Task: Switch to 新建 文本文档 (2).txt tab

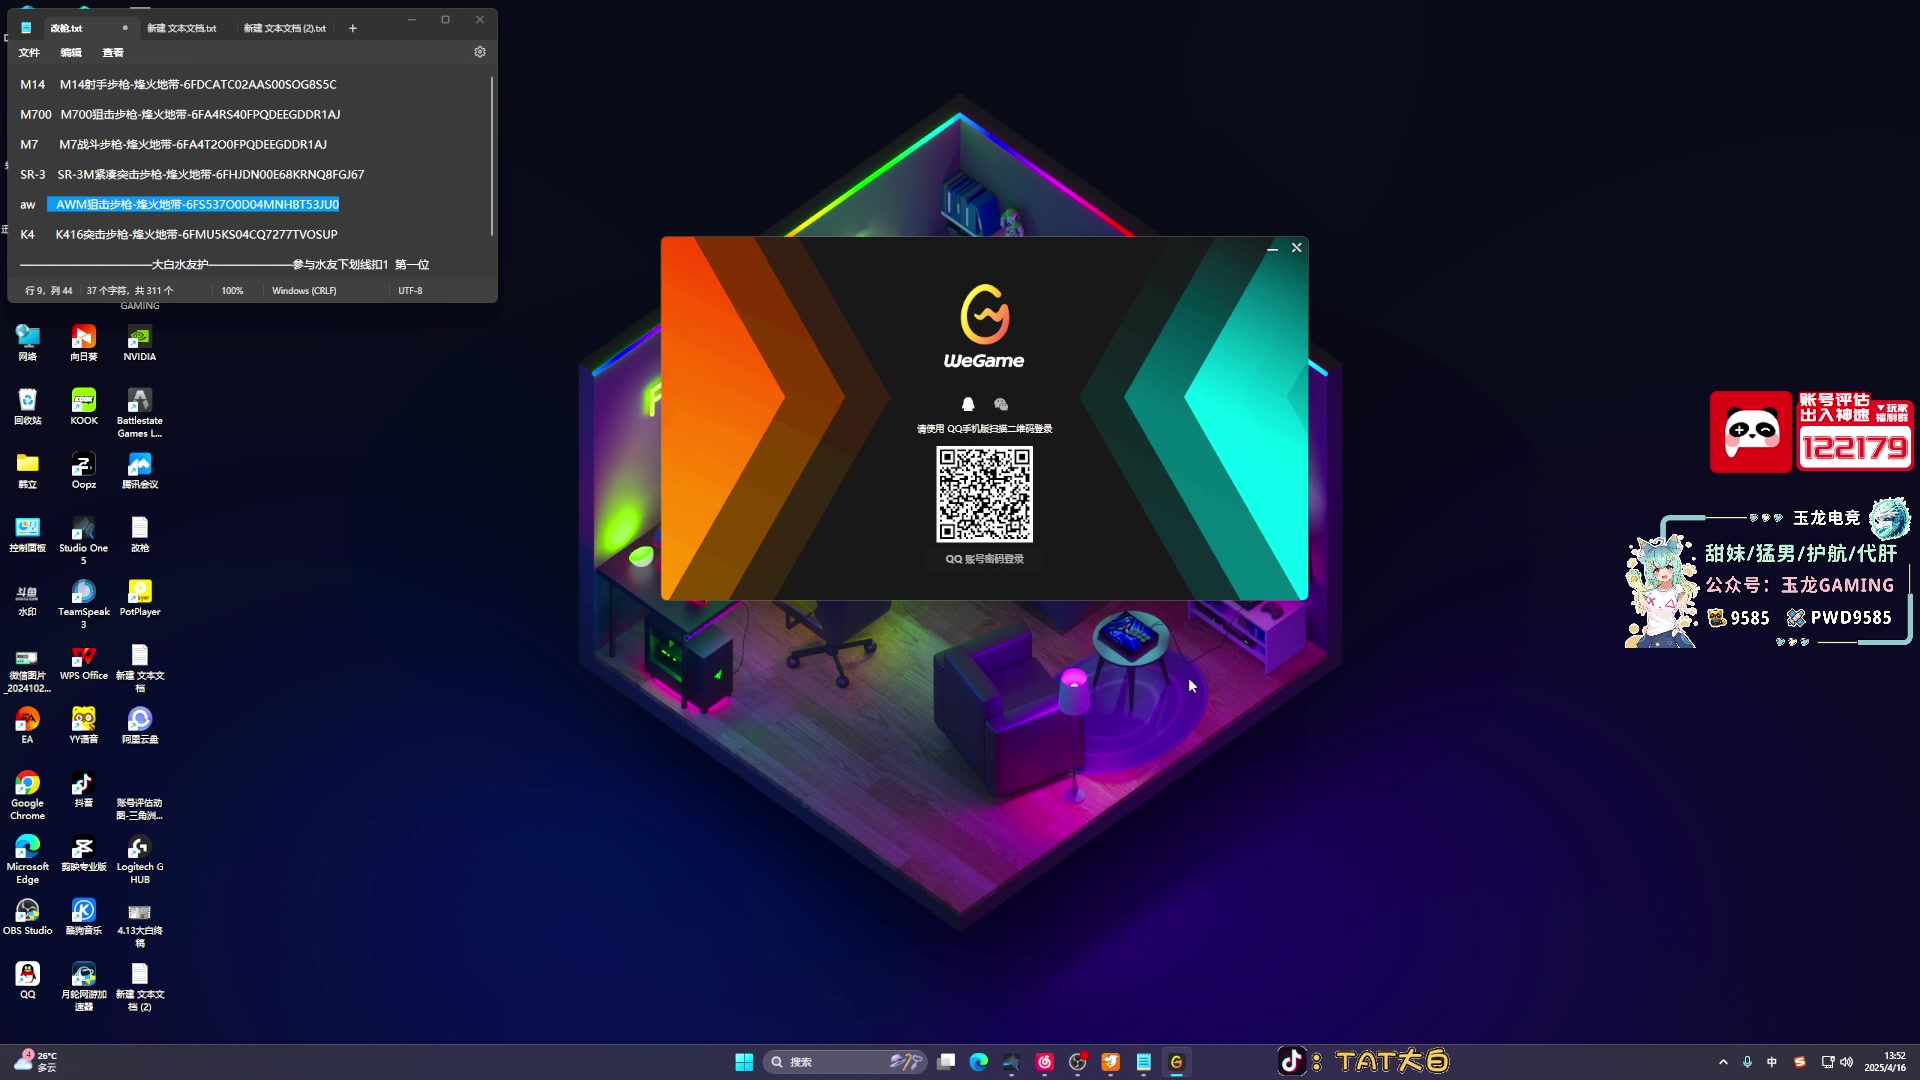Action: point(285,28)
